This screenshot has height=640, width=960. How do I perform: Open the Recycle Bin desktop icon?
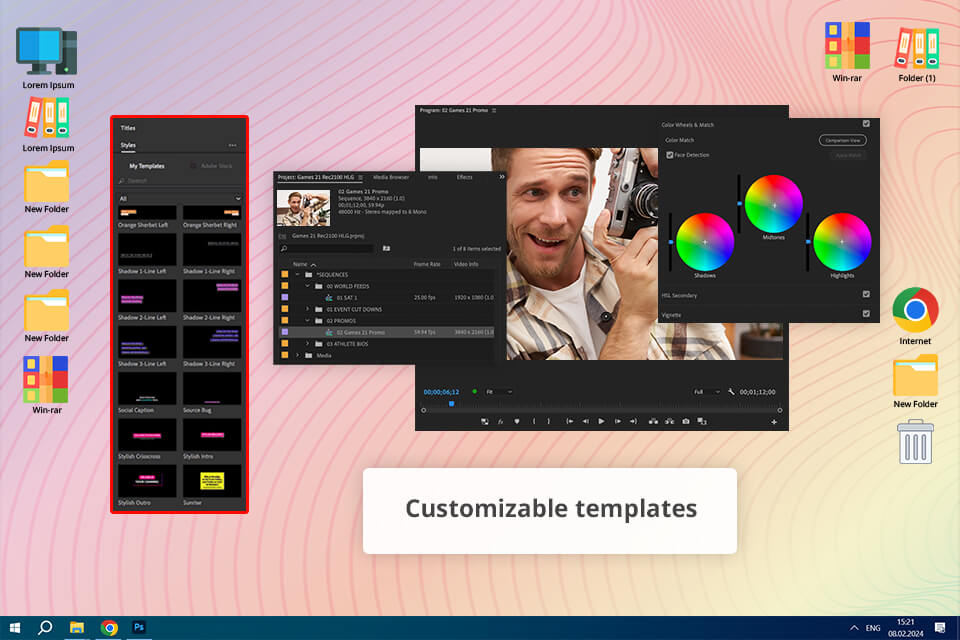[x=915, y=441]
